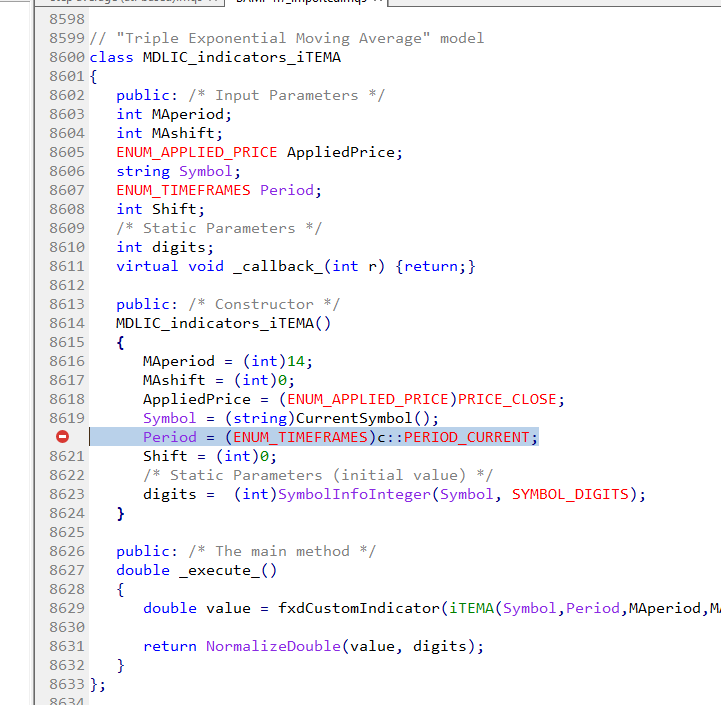Click line number 8633 in gutter
The image size is (721, 705).
click(67, 684)
